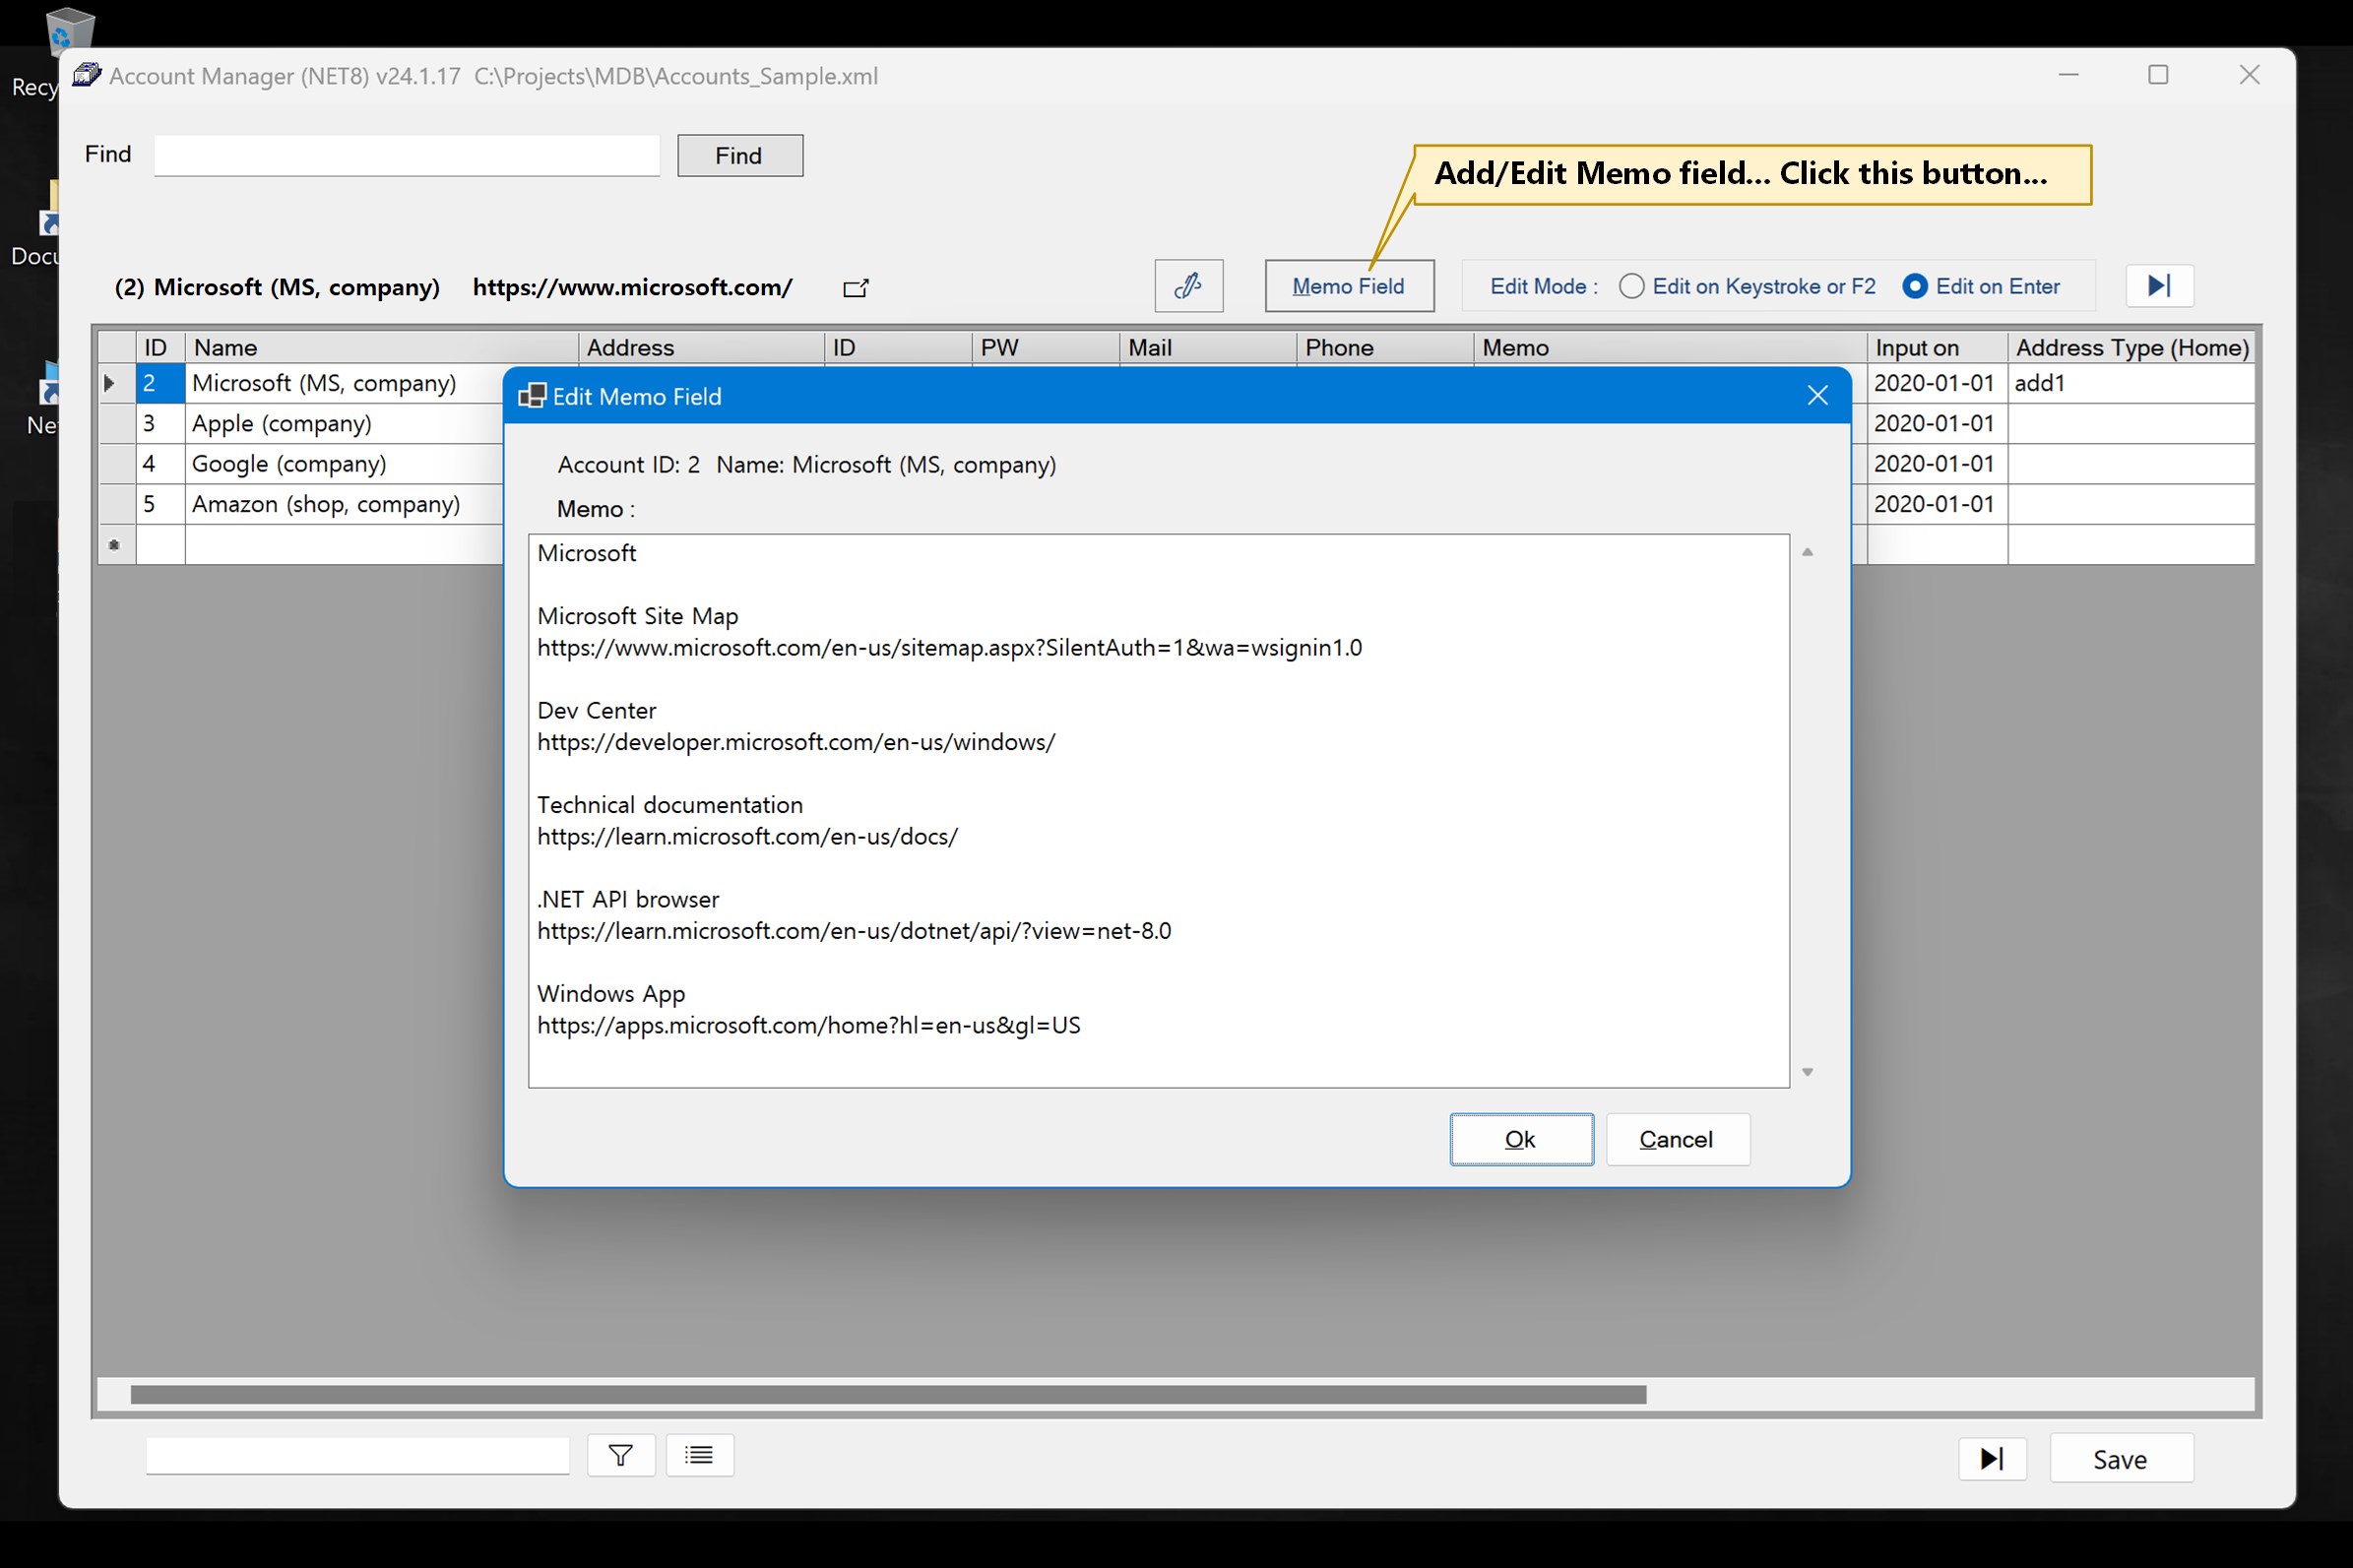Maximize the Account Manager window
Image resolution: width=2353 pixels, height=1568 pixels.
[2158, 75]
